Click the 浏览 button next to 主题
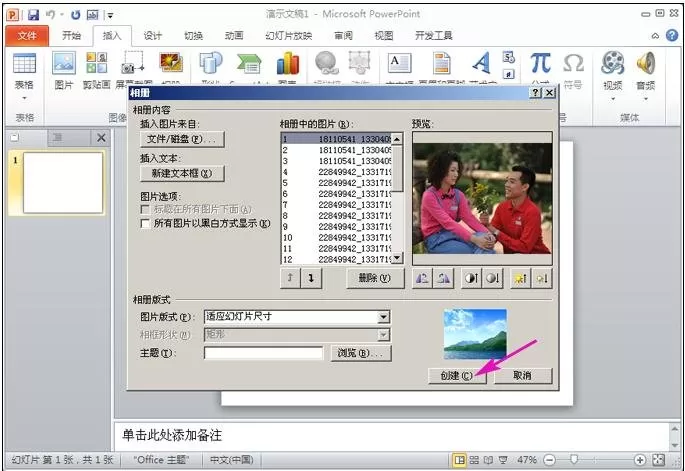This screenshot has height=471, width=685. pyautogui.click(x=361, y=353)
